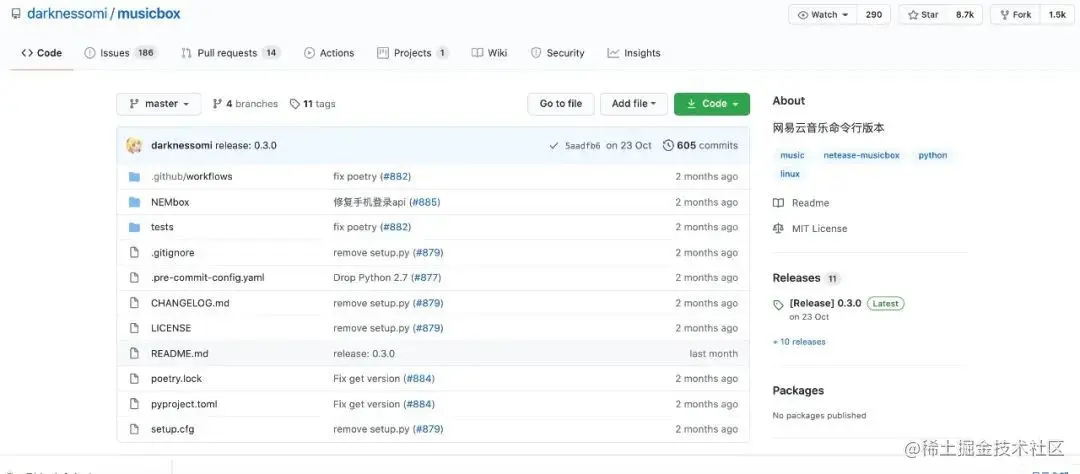
Task: Click the file icon for setup.cfg
Action: pyautogui.click(x=134, y=429)
